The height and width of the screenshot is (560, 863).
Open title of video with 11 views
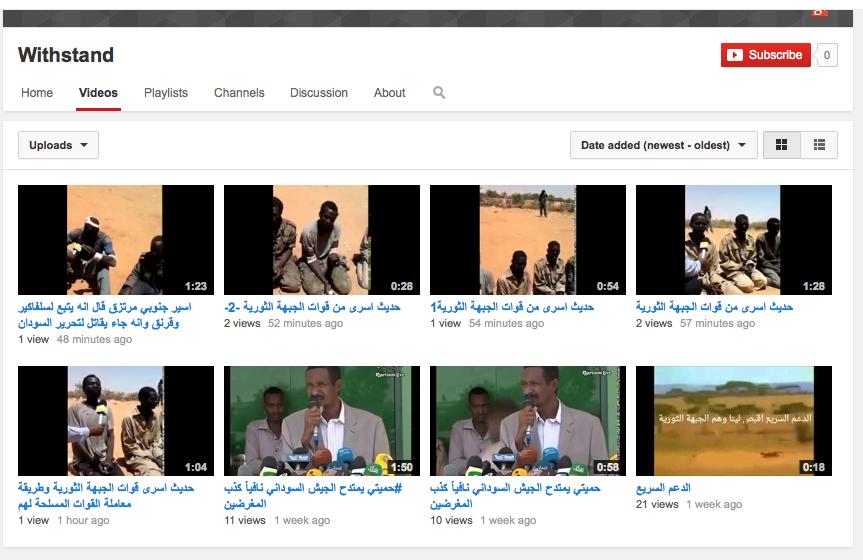click(313, 496)
